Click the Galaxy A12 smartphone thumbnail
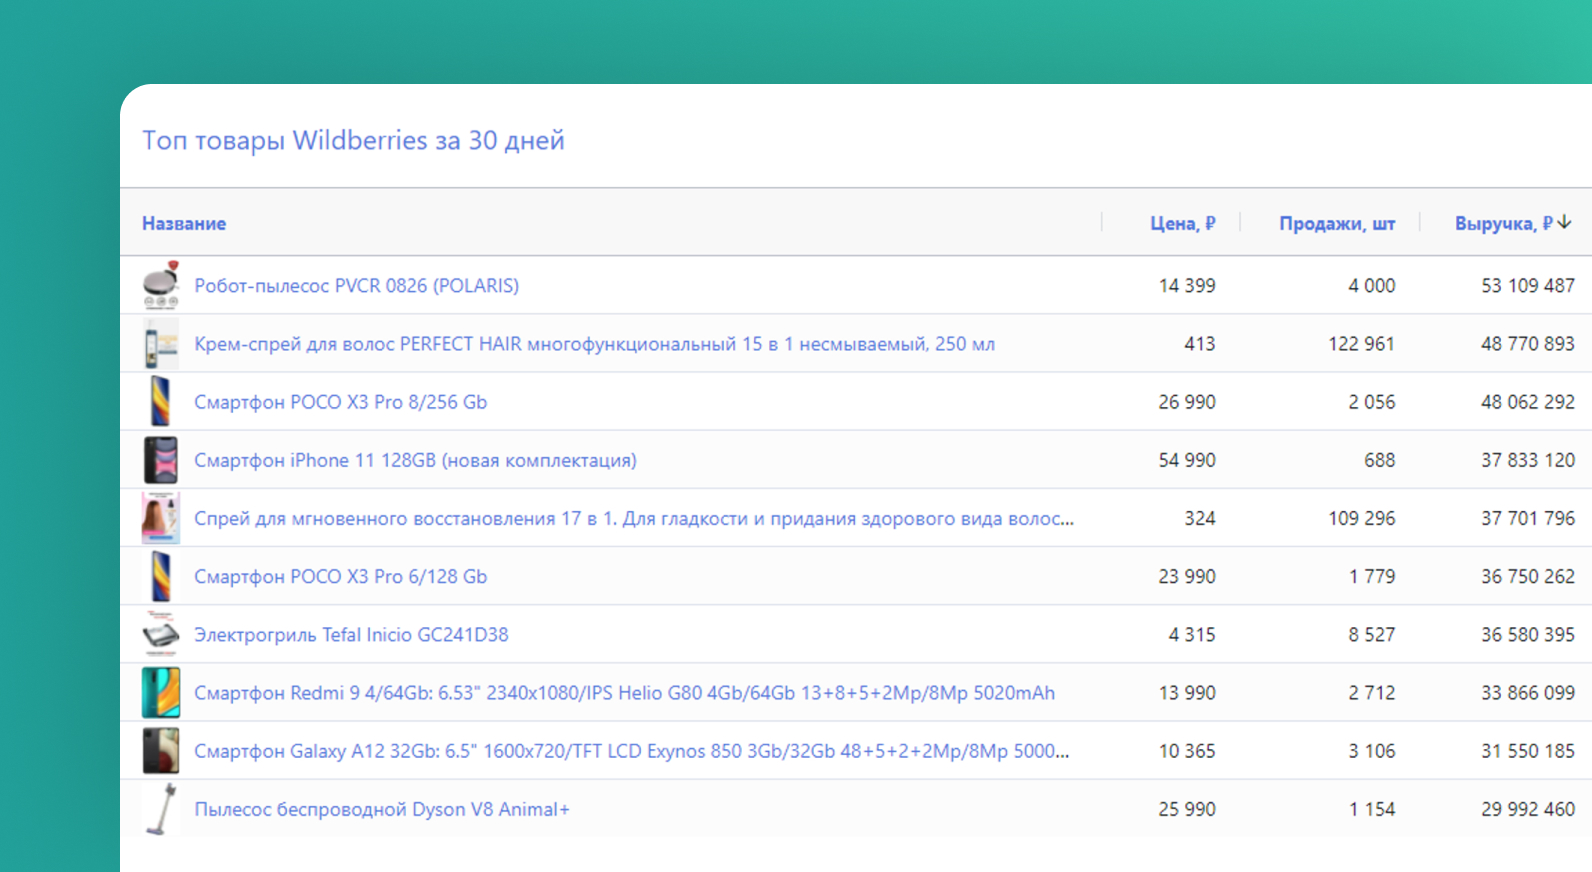Screen dimensions: 1592x872 click(x=160, y=751)
